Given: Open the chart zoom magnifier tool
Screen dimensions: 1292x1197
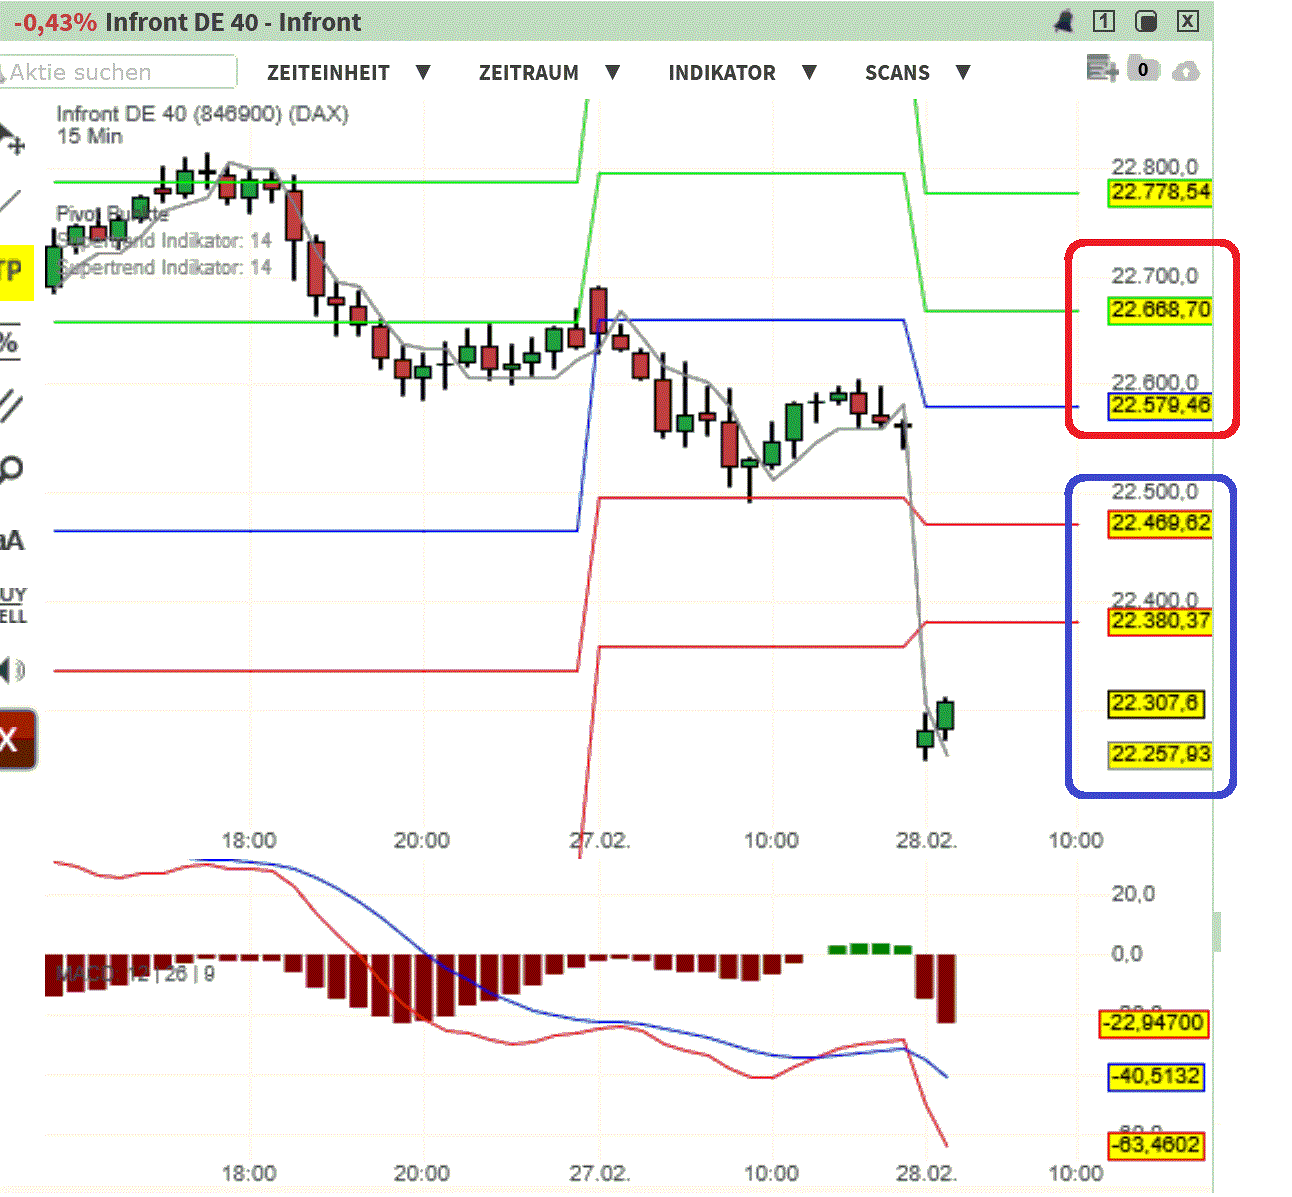Looking at the screenshot, I should pos(12,468).
